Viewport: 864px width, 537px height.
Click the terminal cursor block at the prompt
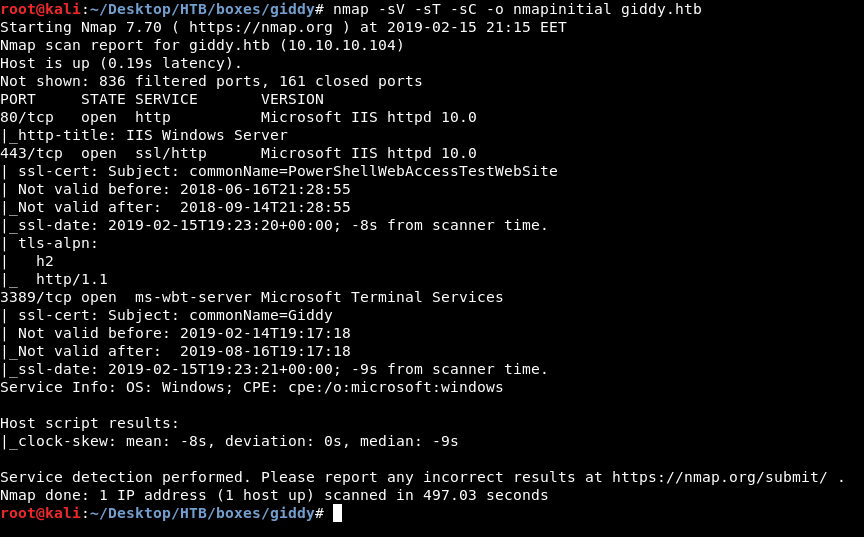[x=337, y=513]
